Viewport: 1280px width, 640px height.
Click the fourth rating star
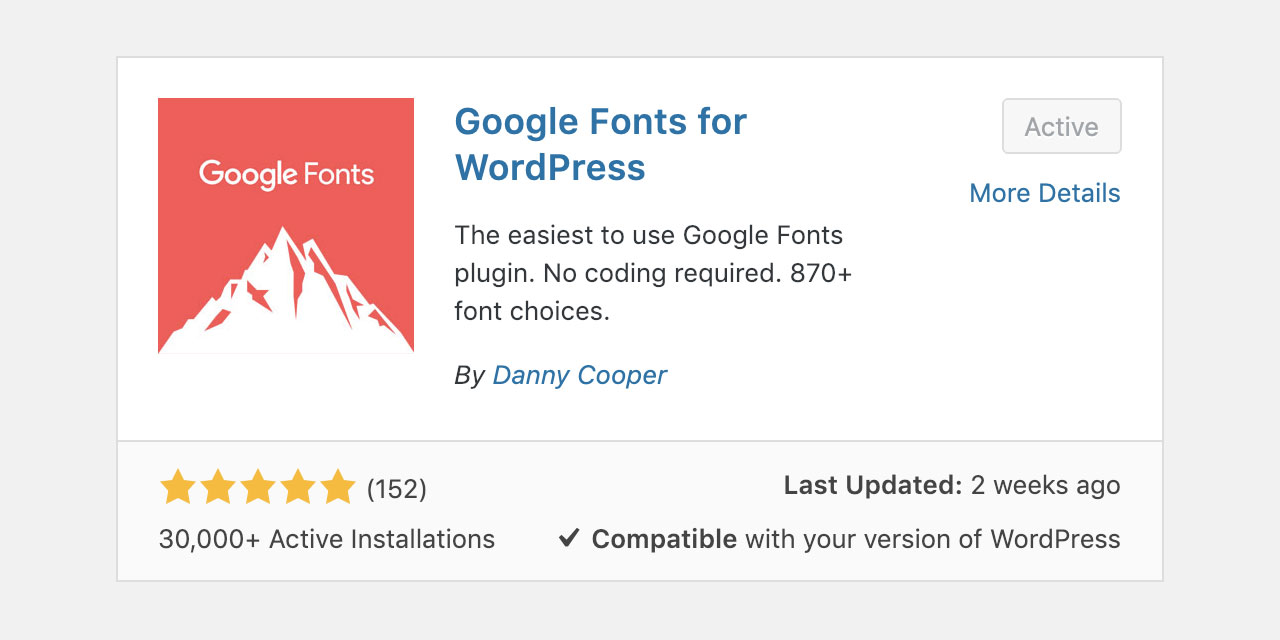coord(297,489)
